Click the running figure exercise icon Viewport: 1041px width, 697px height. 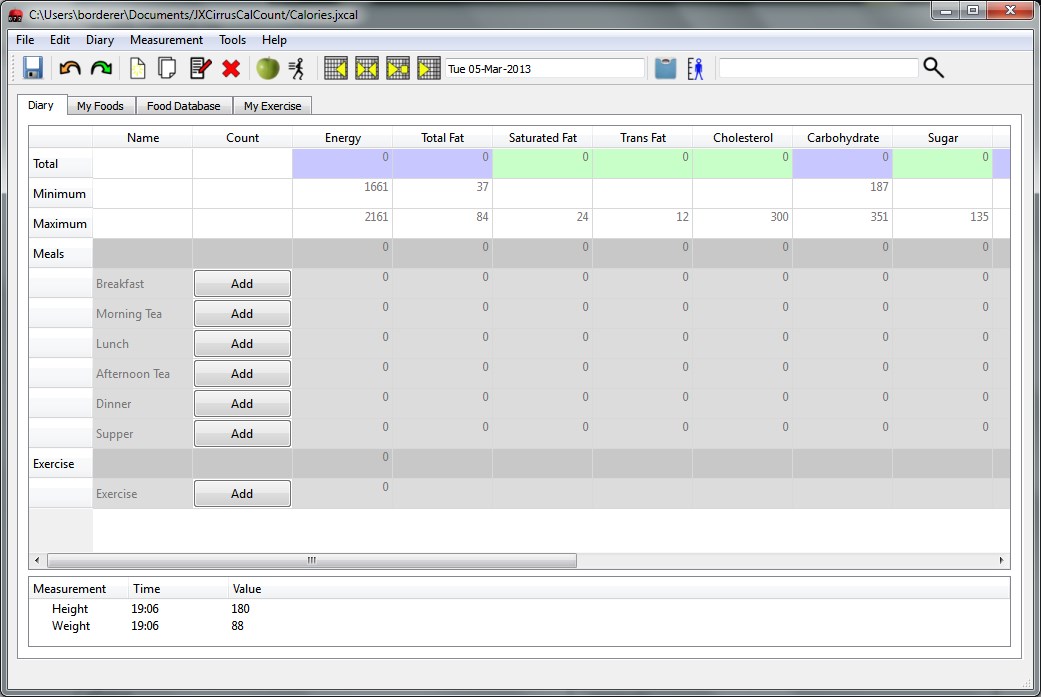tap(296, 68)
